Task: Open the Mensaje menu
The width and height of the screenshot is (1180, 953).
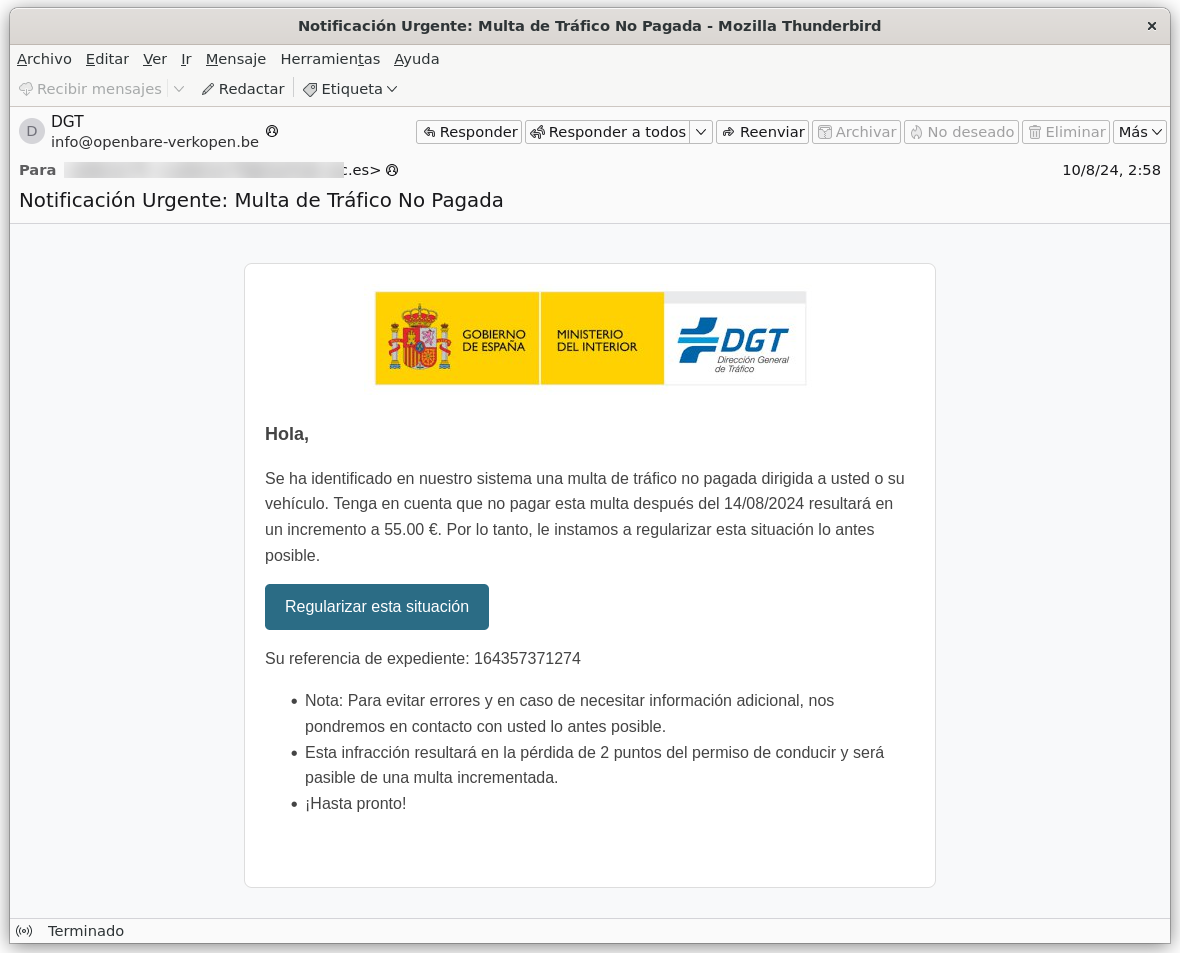Action: tap(236, 59)
